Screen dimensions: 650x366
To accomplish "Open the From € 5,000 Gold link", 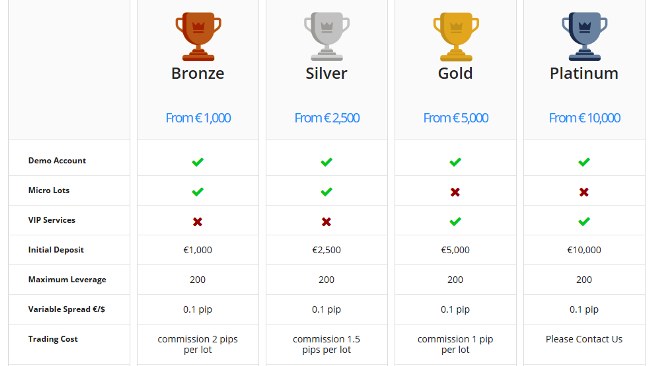I will point(456,118).
